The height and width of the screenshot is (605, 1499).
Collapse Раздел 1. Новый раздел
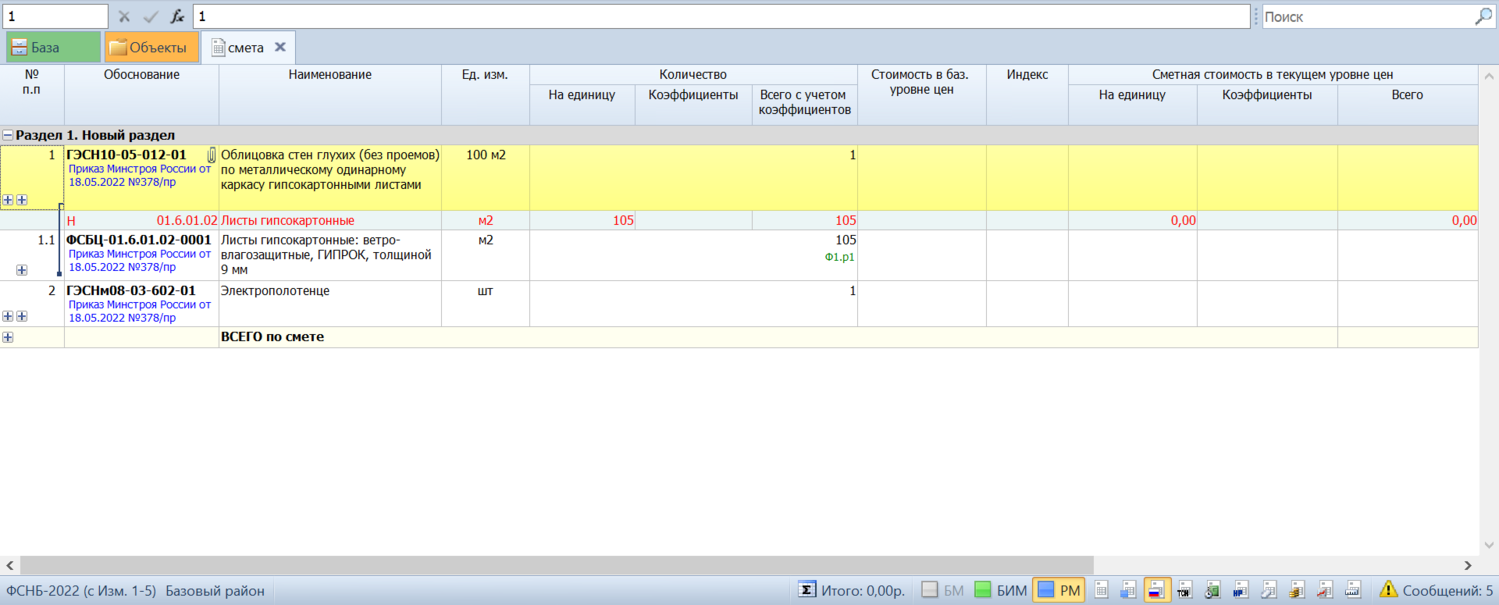[8, 135]
